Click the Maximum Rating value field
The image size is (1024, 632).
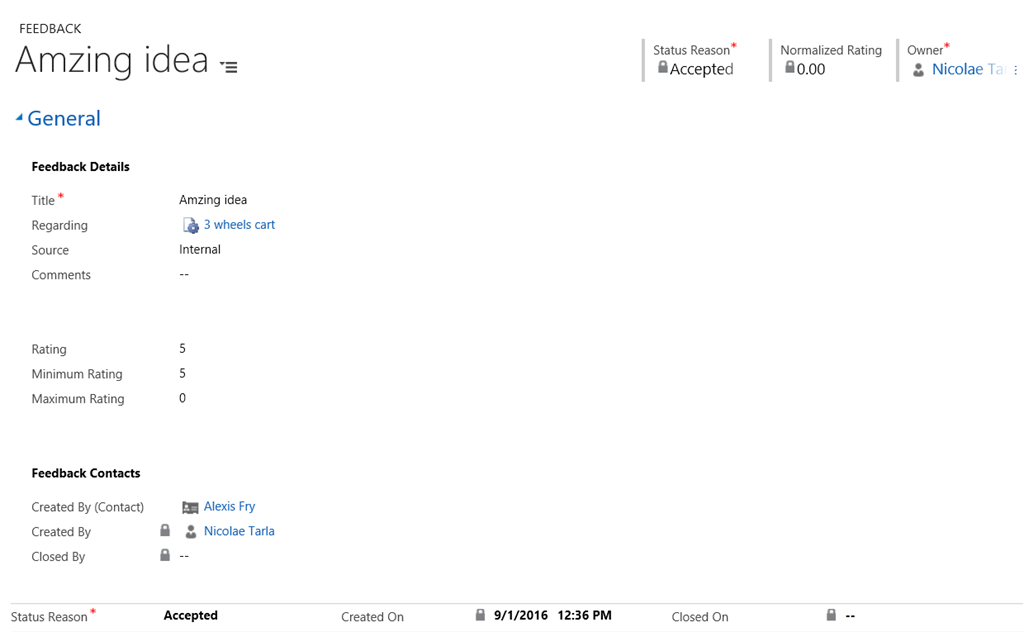(183, 399)
